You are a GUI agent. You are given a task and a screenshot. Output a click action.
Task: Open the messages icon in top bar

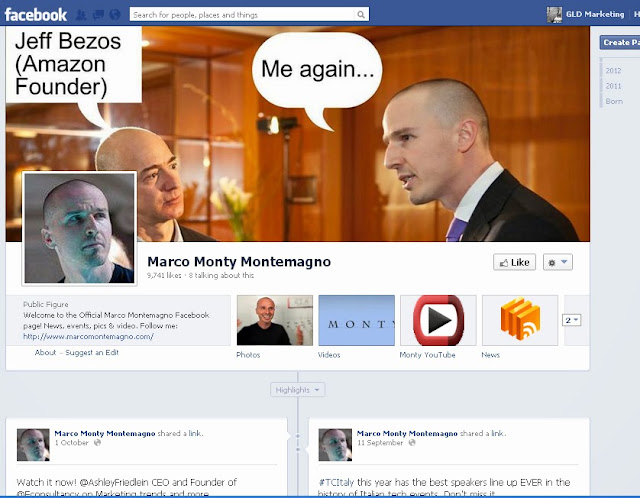98,15
